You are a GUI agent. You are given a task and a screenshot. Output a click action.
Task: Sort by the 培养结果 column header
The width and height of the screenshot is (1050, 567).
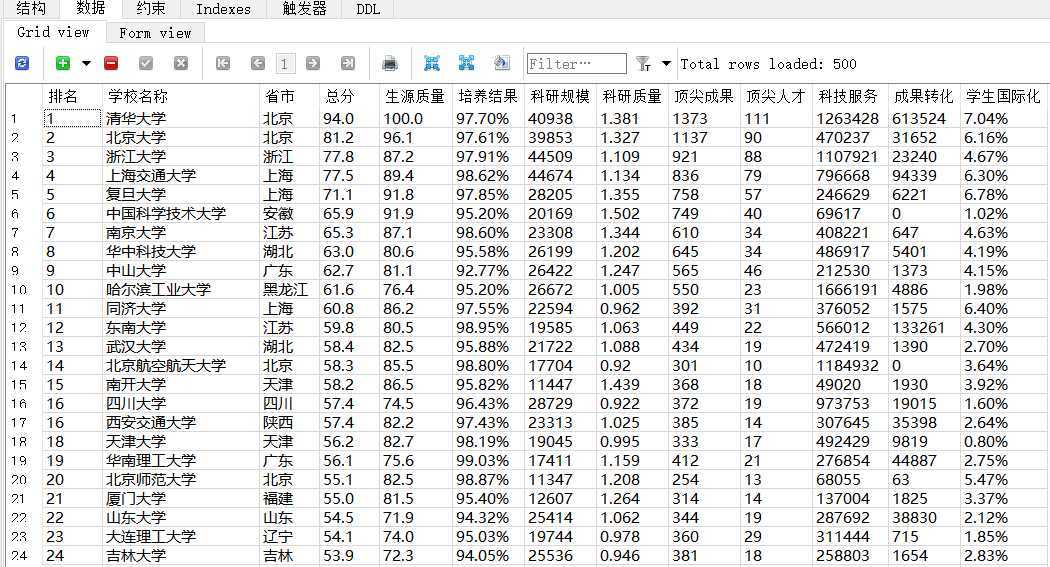(x=488, y=96)
